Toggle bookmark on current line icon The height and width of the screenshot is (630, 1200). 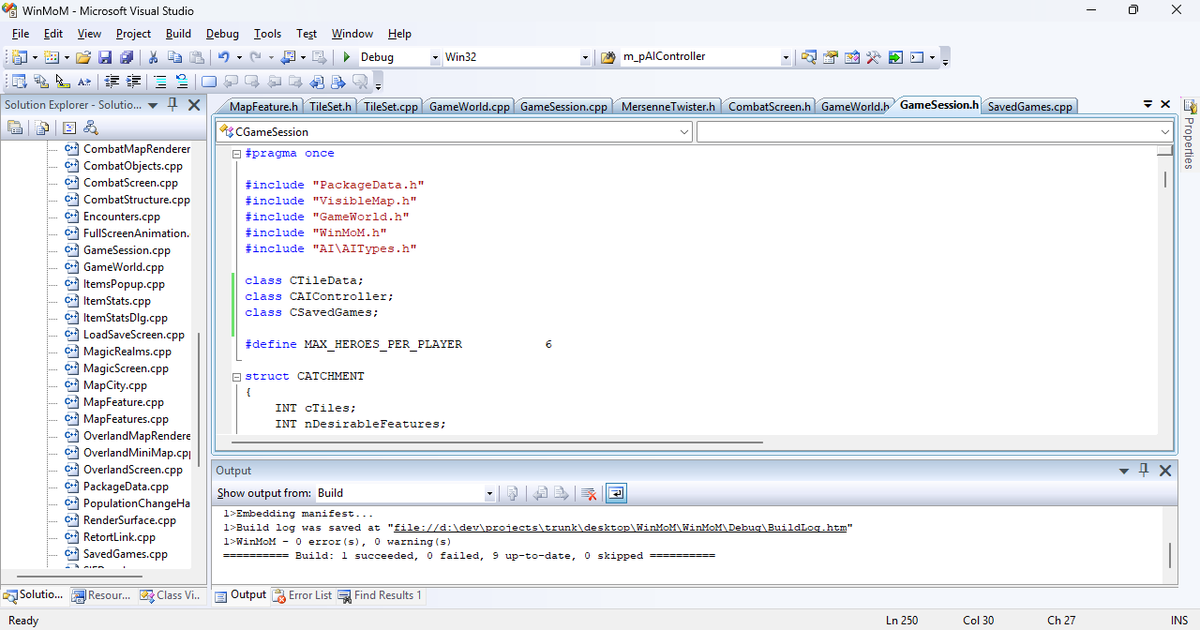tap(209, 81)
